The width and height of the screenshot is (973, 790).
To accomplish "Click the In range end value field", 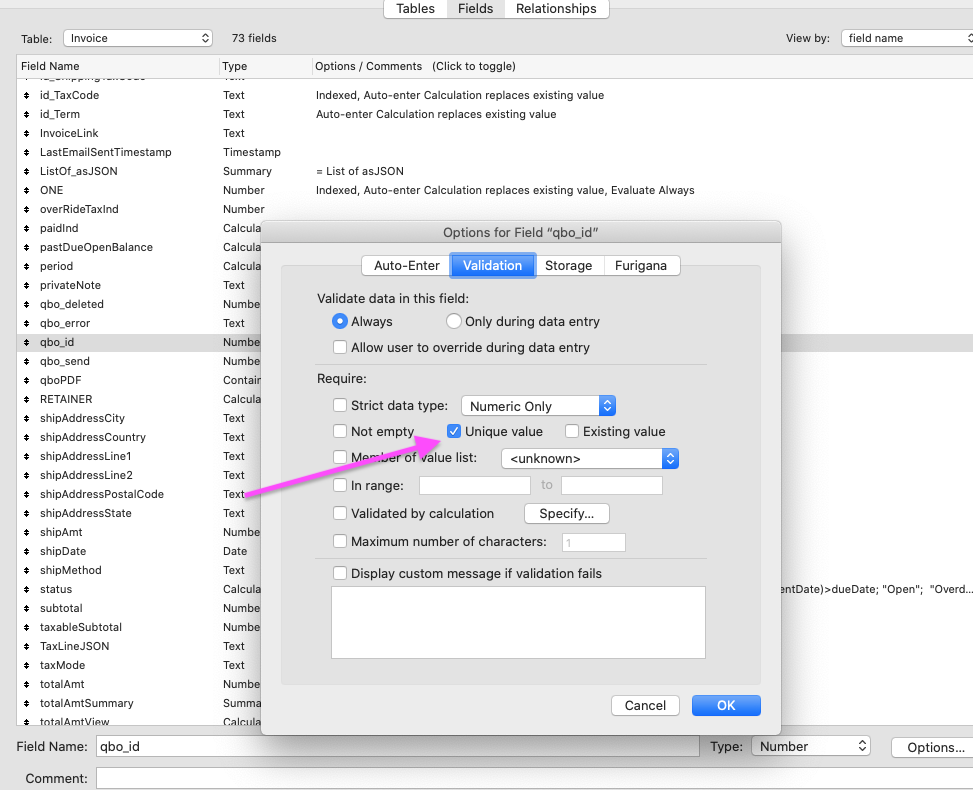I will 612,485.
